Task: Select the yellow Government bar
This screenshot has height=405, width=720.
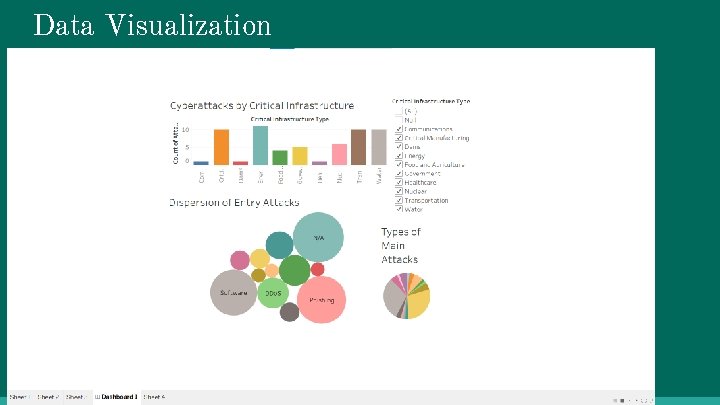Action: 300,156
